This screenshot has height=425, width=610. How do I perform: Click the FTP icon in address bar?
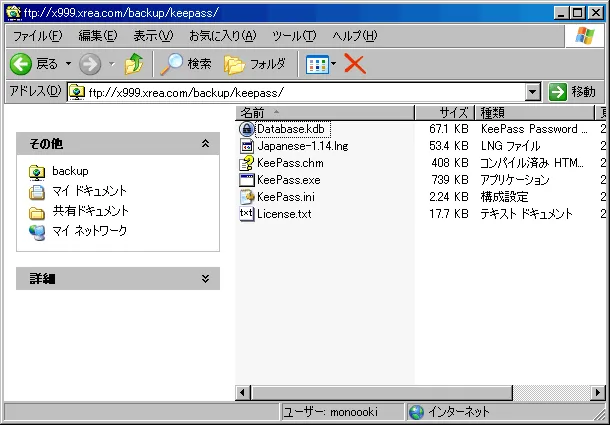[x=77, y=92]
